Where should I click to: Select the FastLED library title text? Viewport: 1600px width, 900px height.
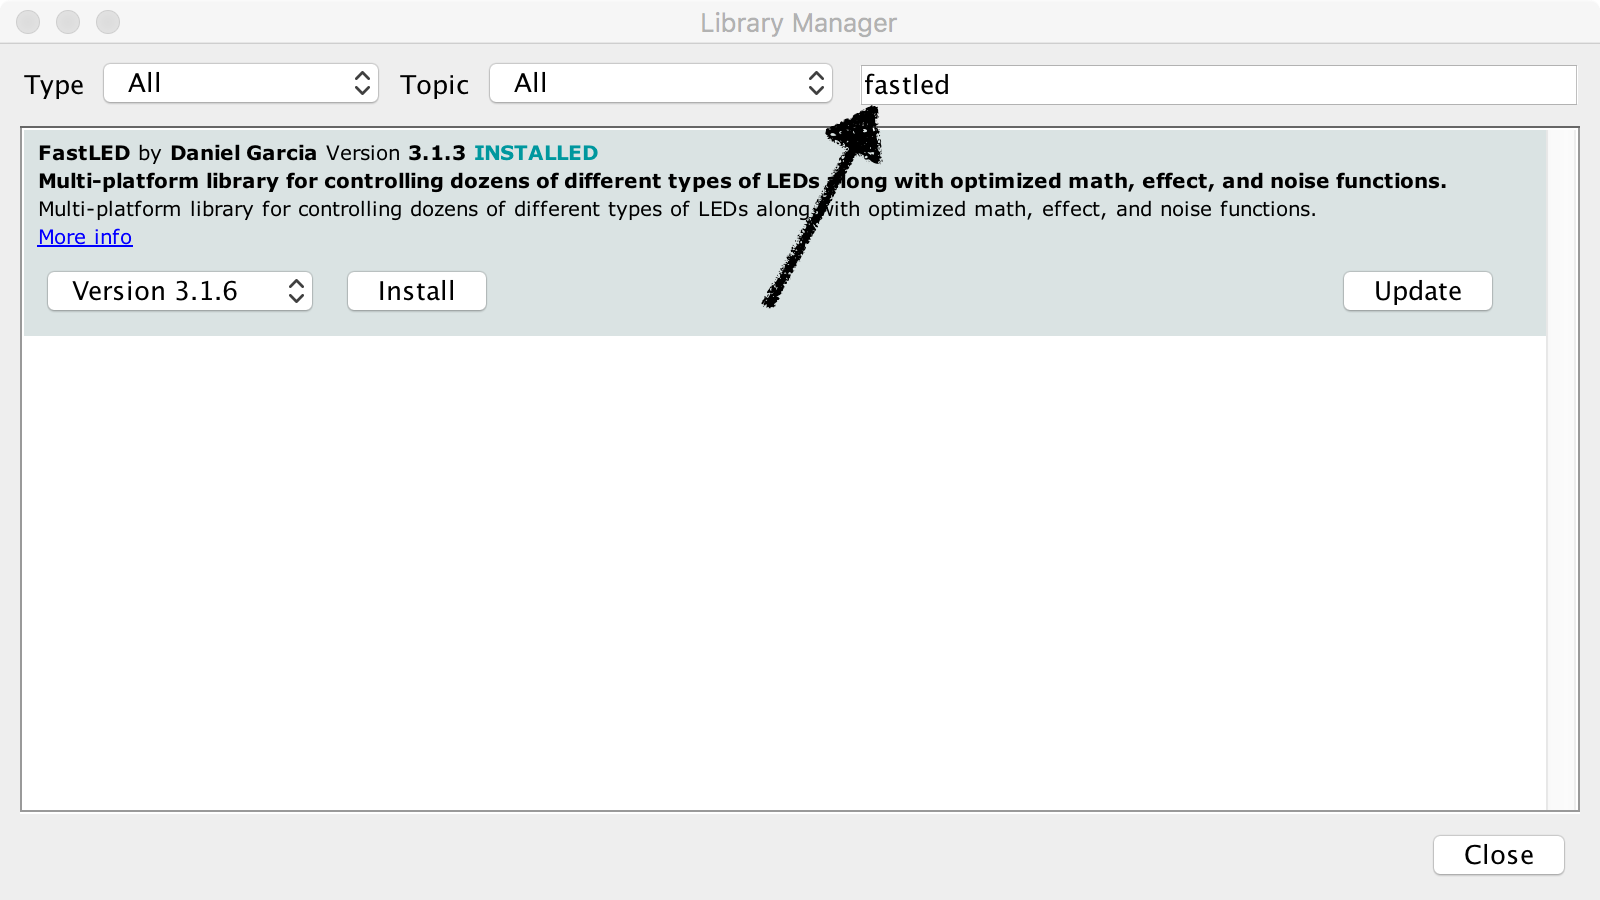84,153
